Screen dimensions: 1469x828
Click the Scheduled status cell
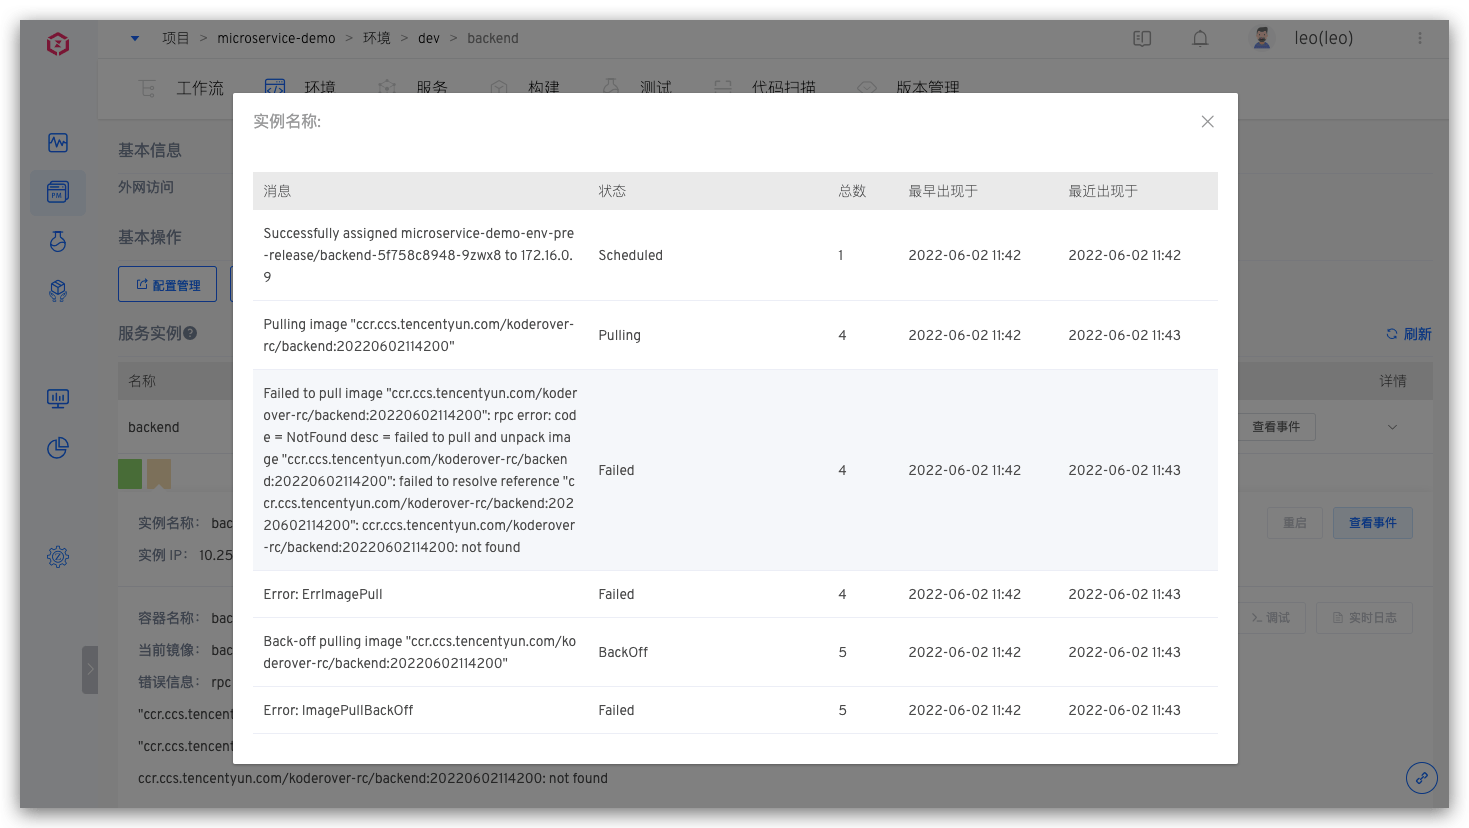631,255
